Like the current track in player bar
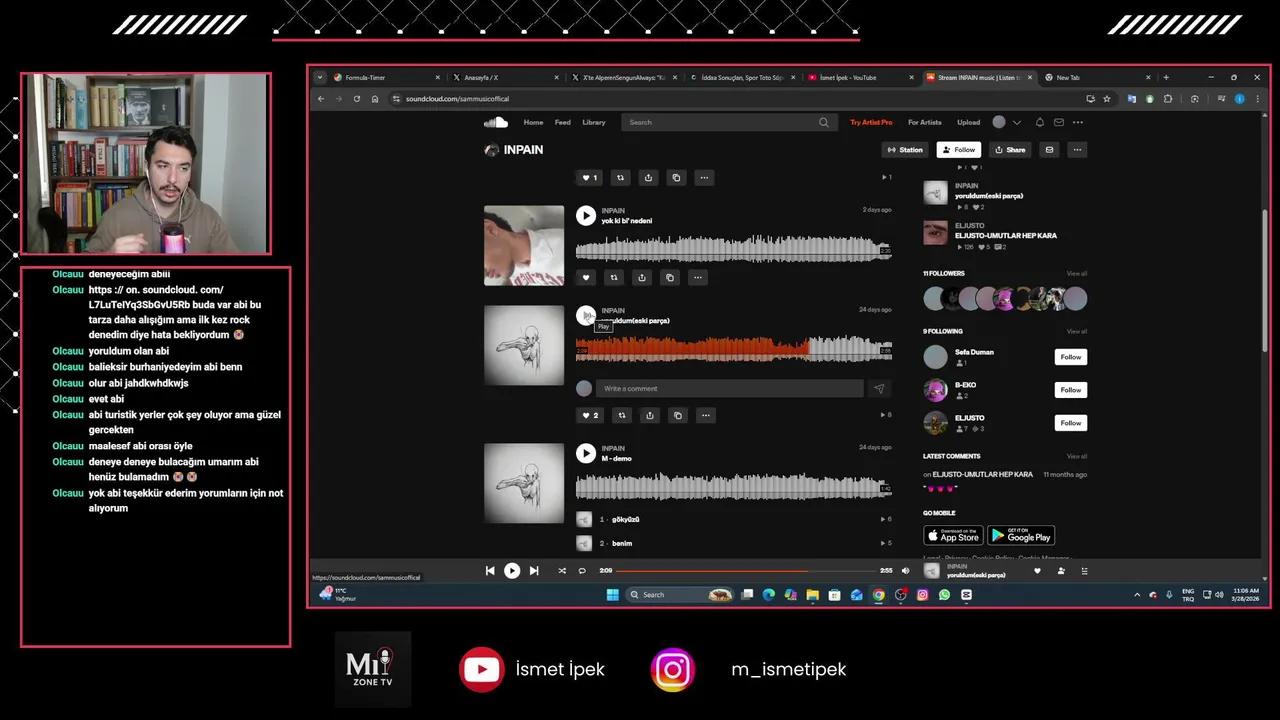The image size is (1280, 720). pyautogui.click(x=1037, y=571)
